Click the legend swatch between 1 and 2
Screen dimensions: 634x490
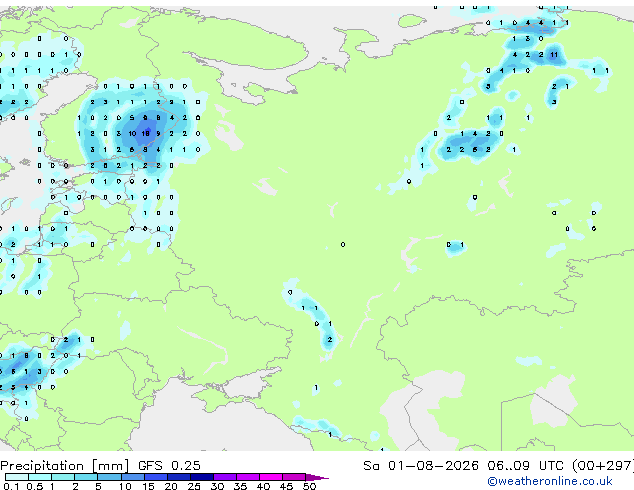click(x=63, y=477)
